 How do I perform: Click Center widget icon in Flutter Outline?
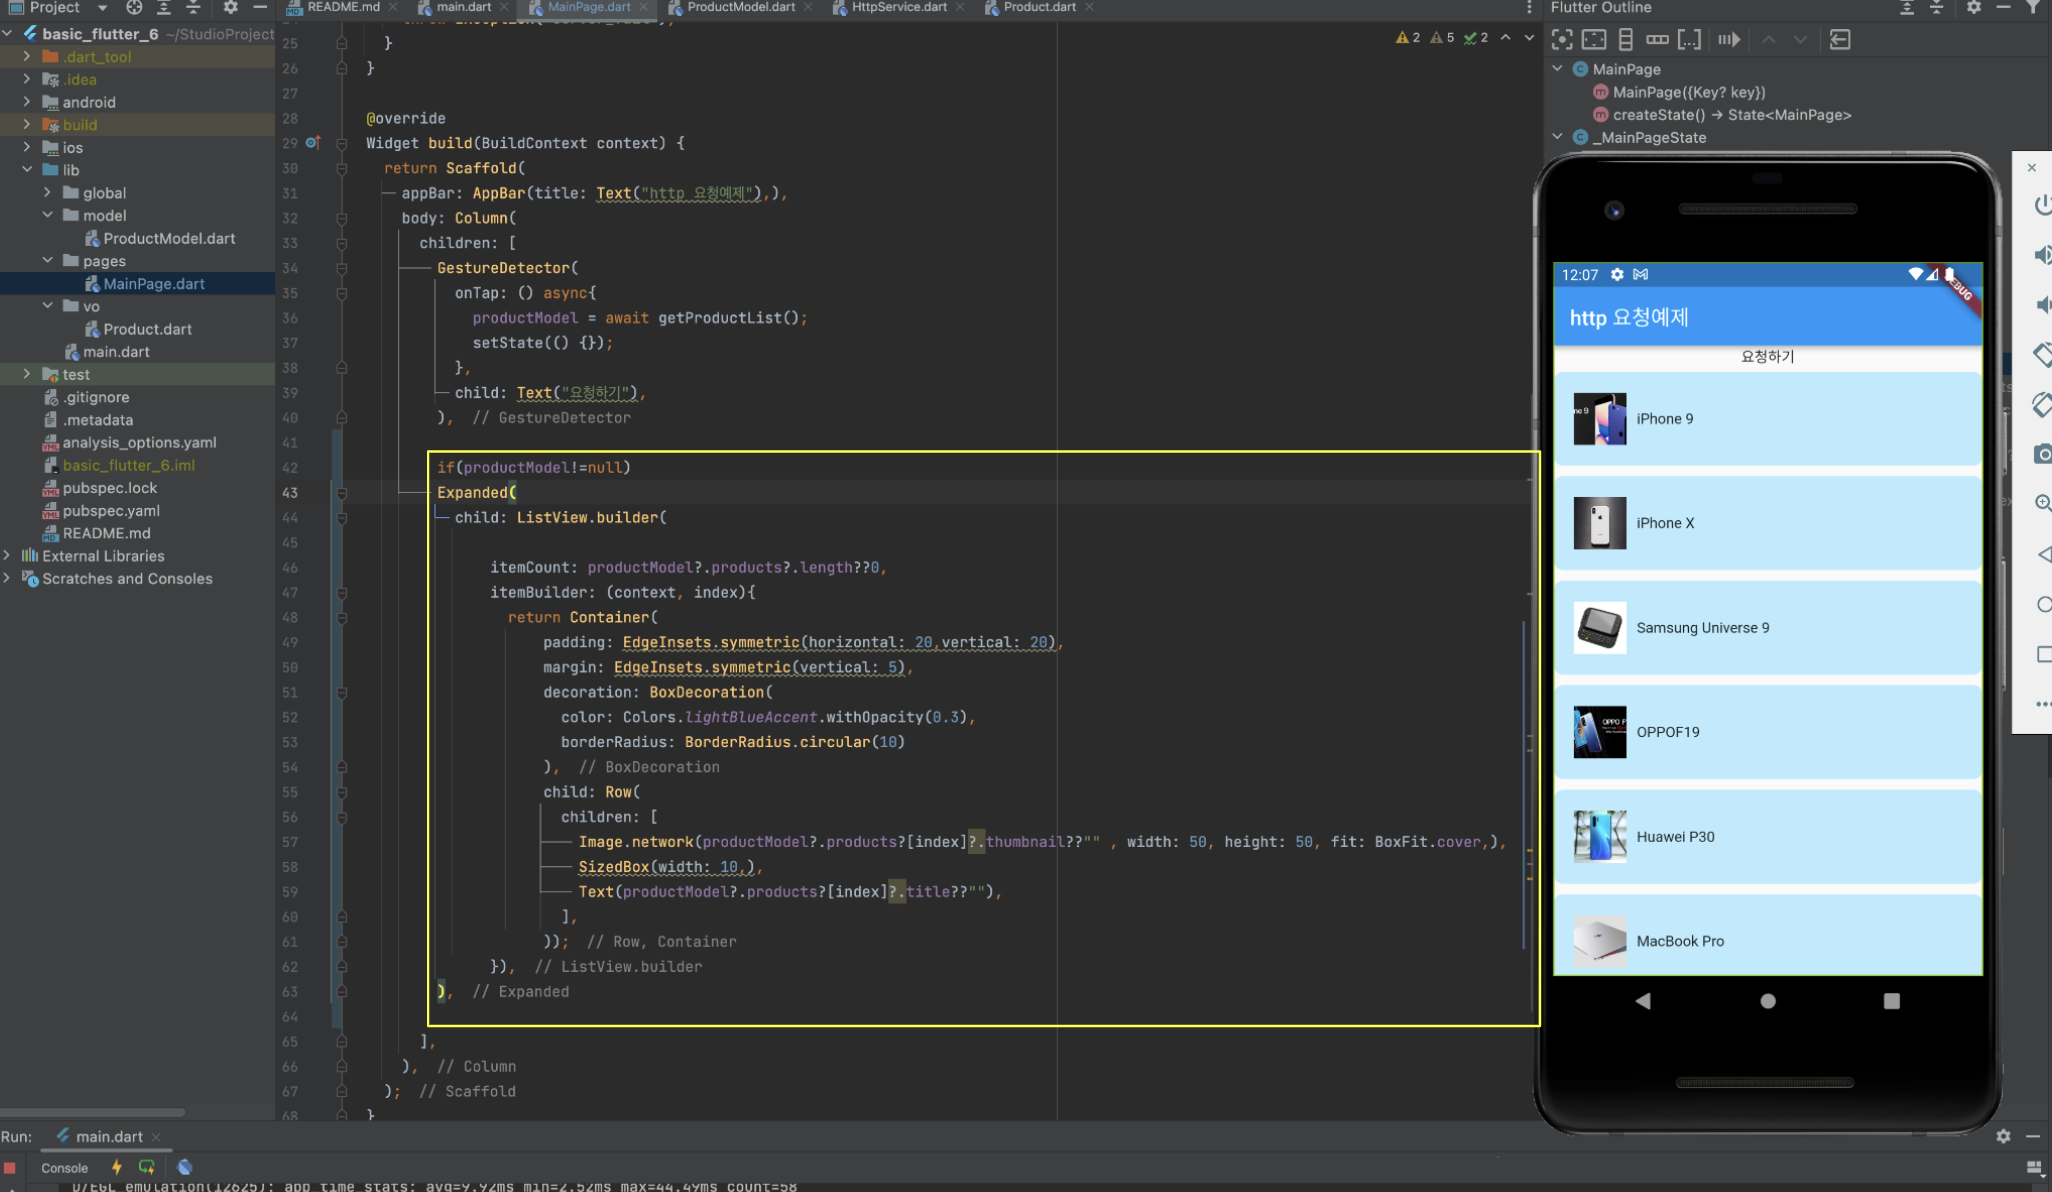coord(1562,40)
